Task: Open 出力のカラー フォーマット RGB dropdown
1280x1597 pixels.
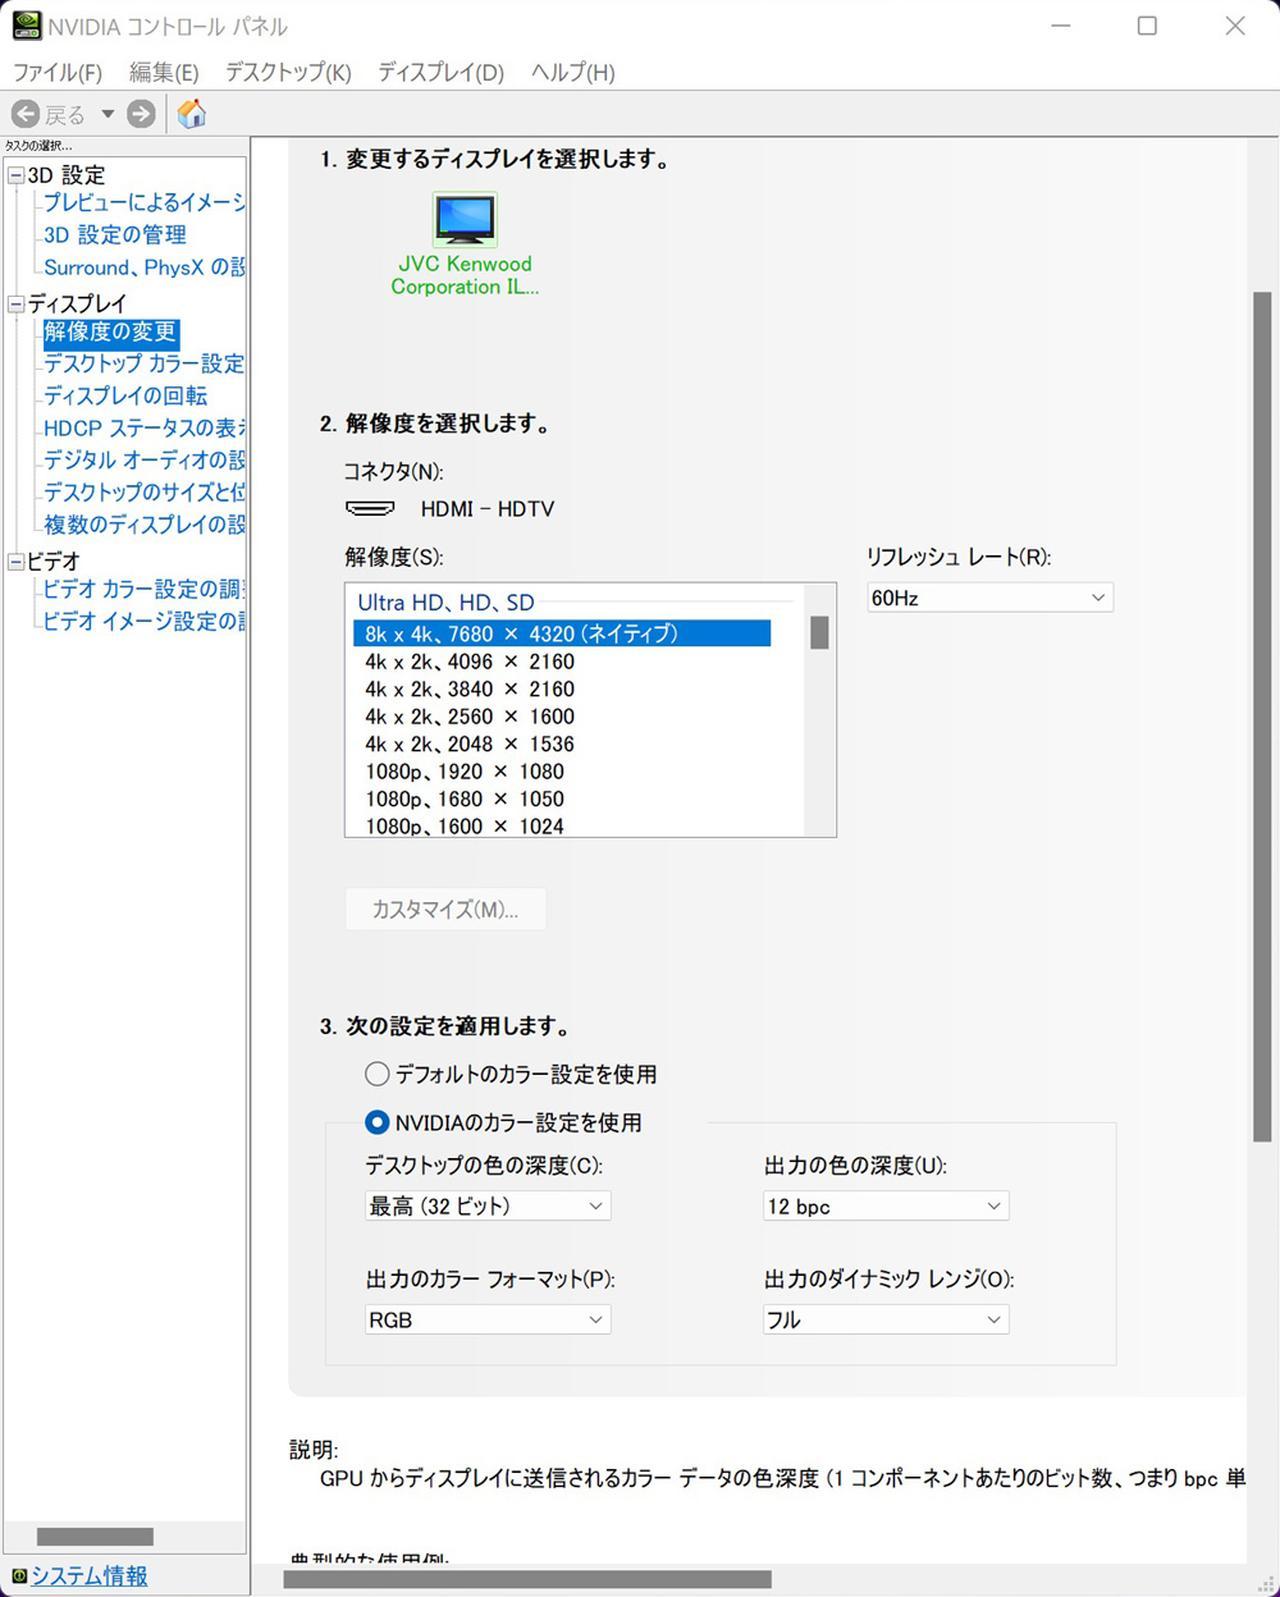Action: [x=487, y=1320]
